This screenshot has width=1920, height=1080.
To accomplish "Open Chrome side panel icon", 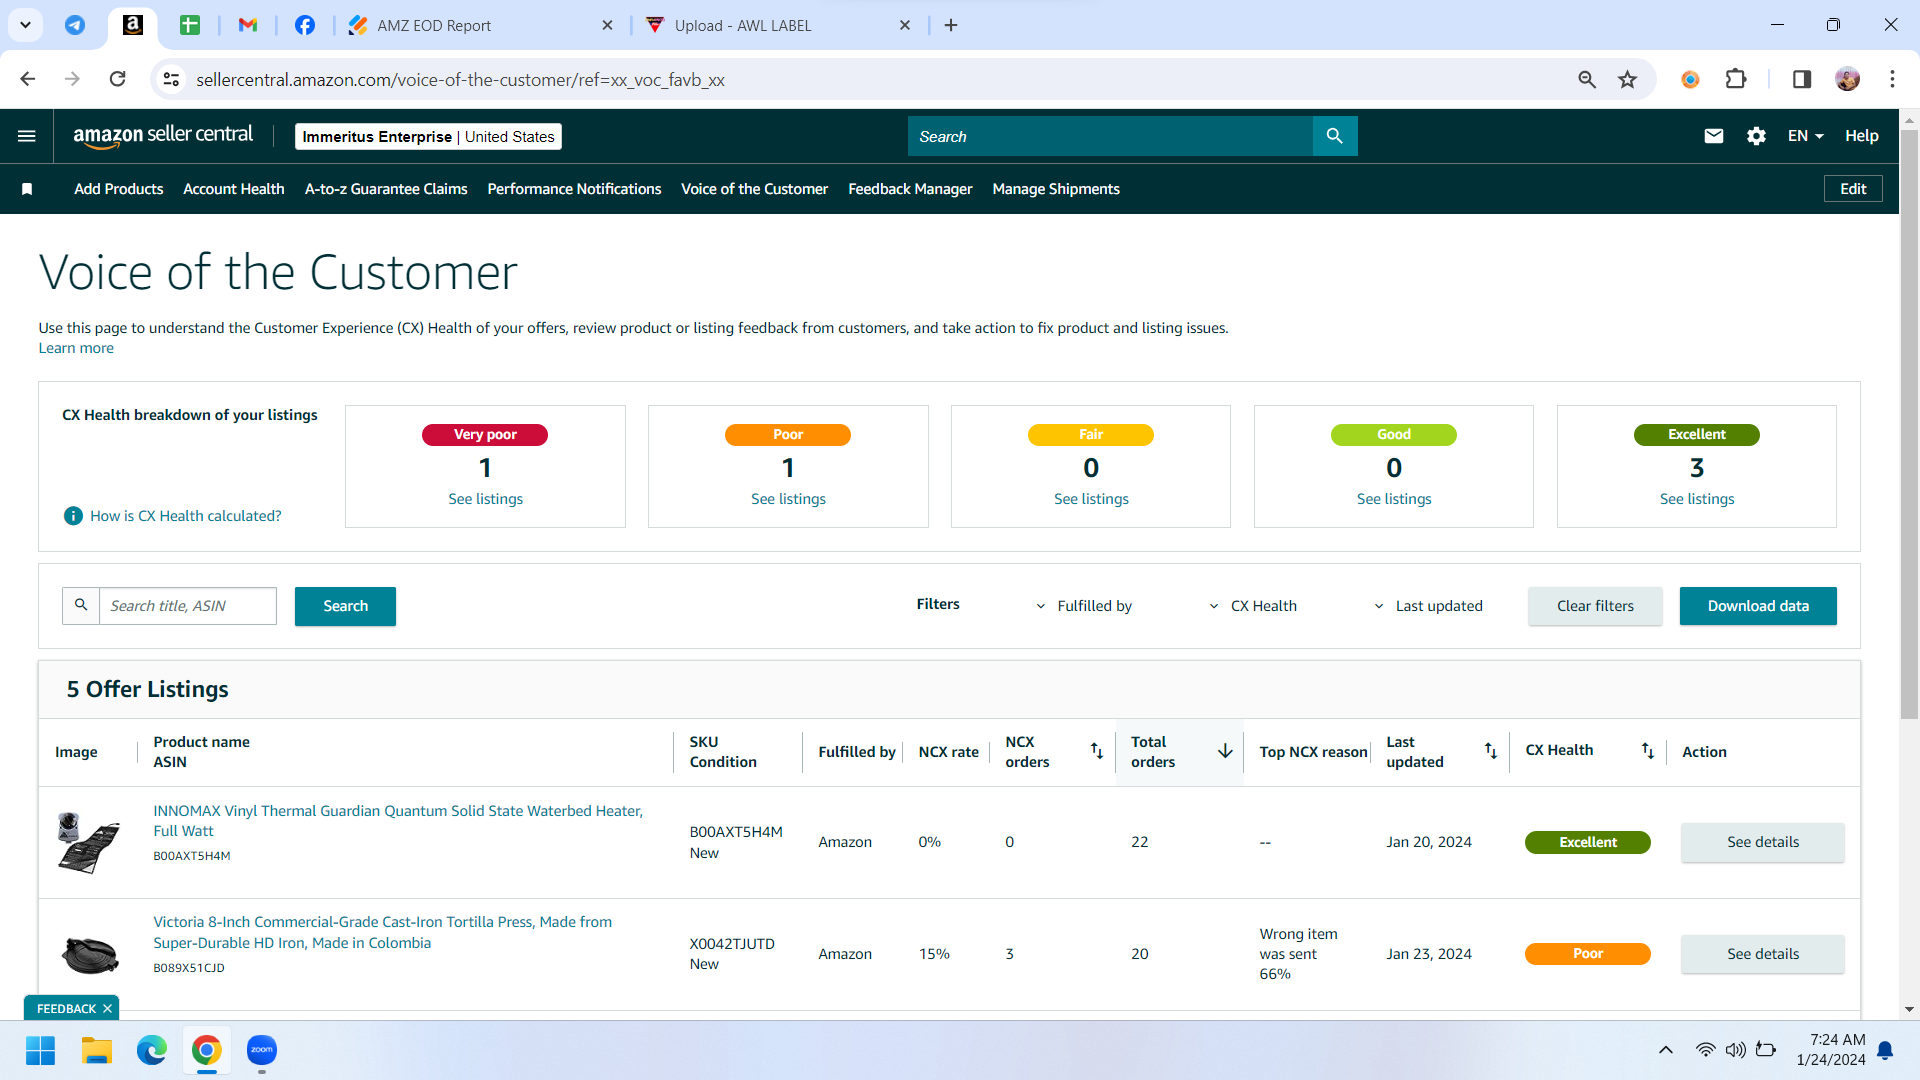I will click(x=1802, y=79).
